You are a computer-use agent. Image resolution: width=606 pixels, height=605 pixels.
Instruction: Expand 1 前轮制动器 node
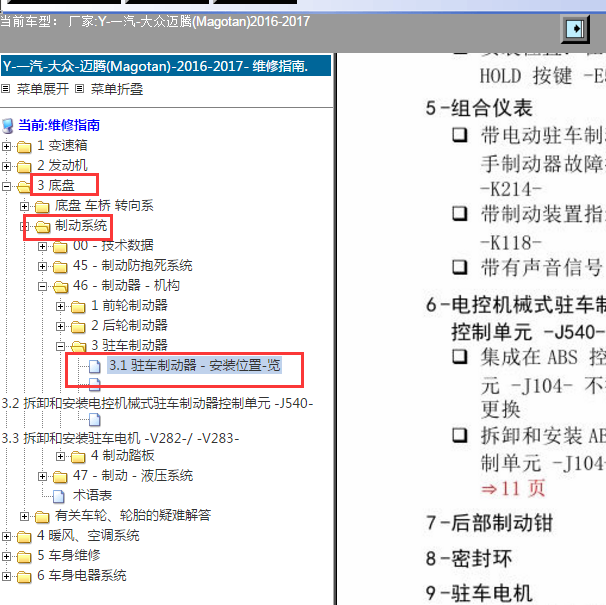(60, 307)
